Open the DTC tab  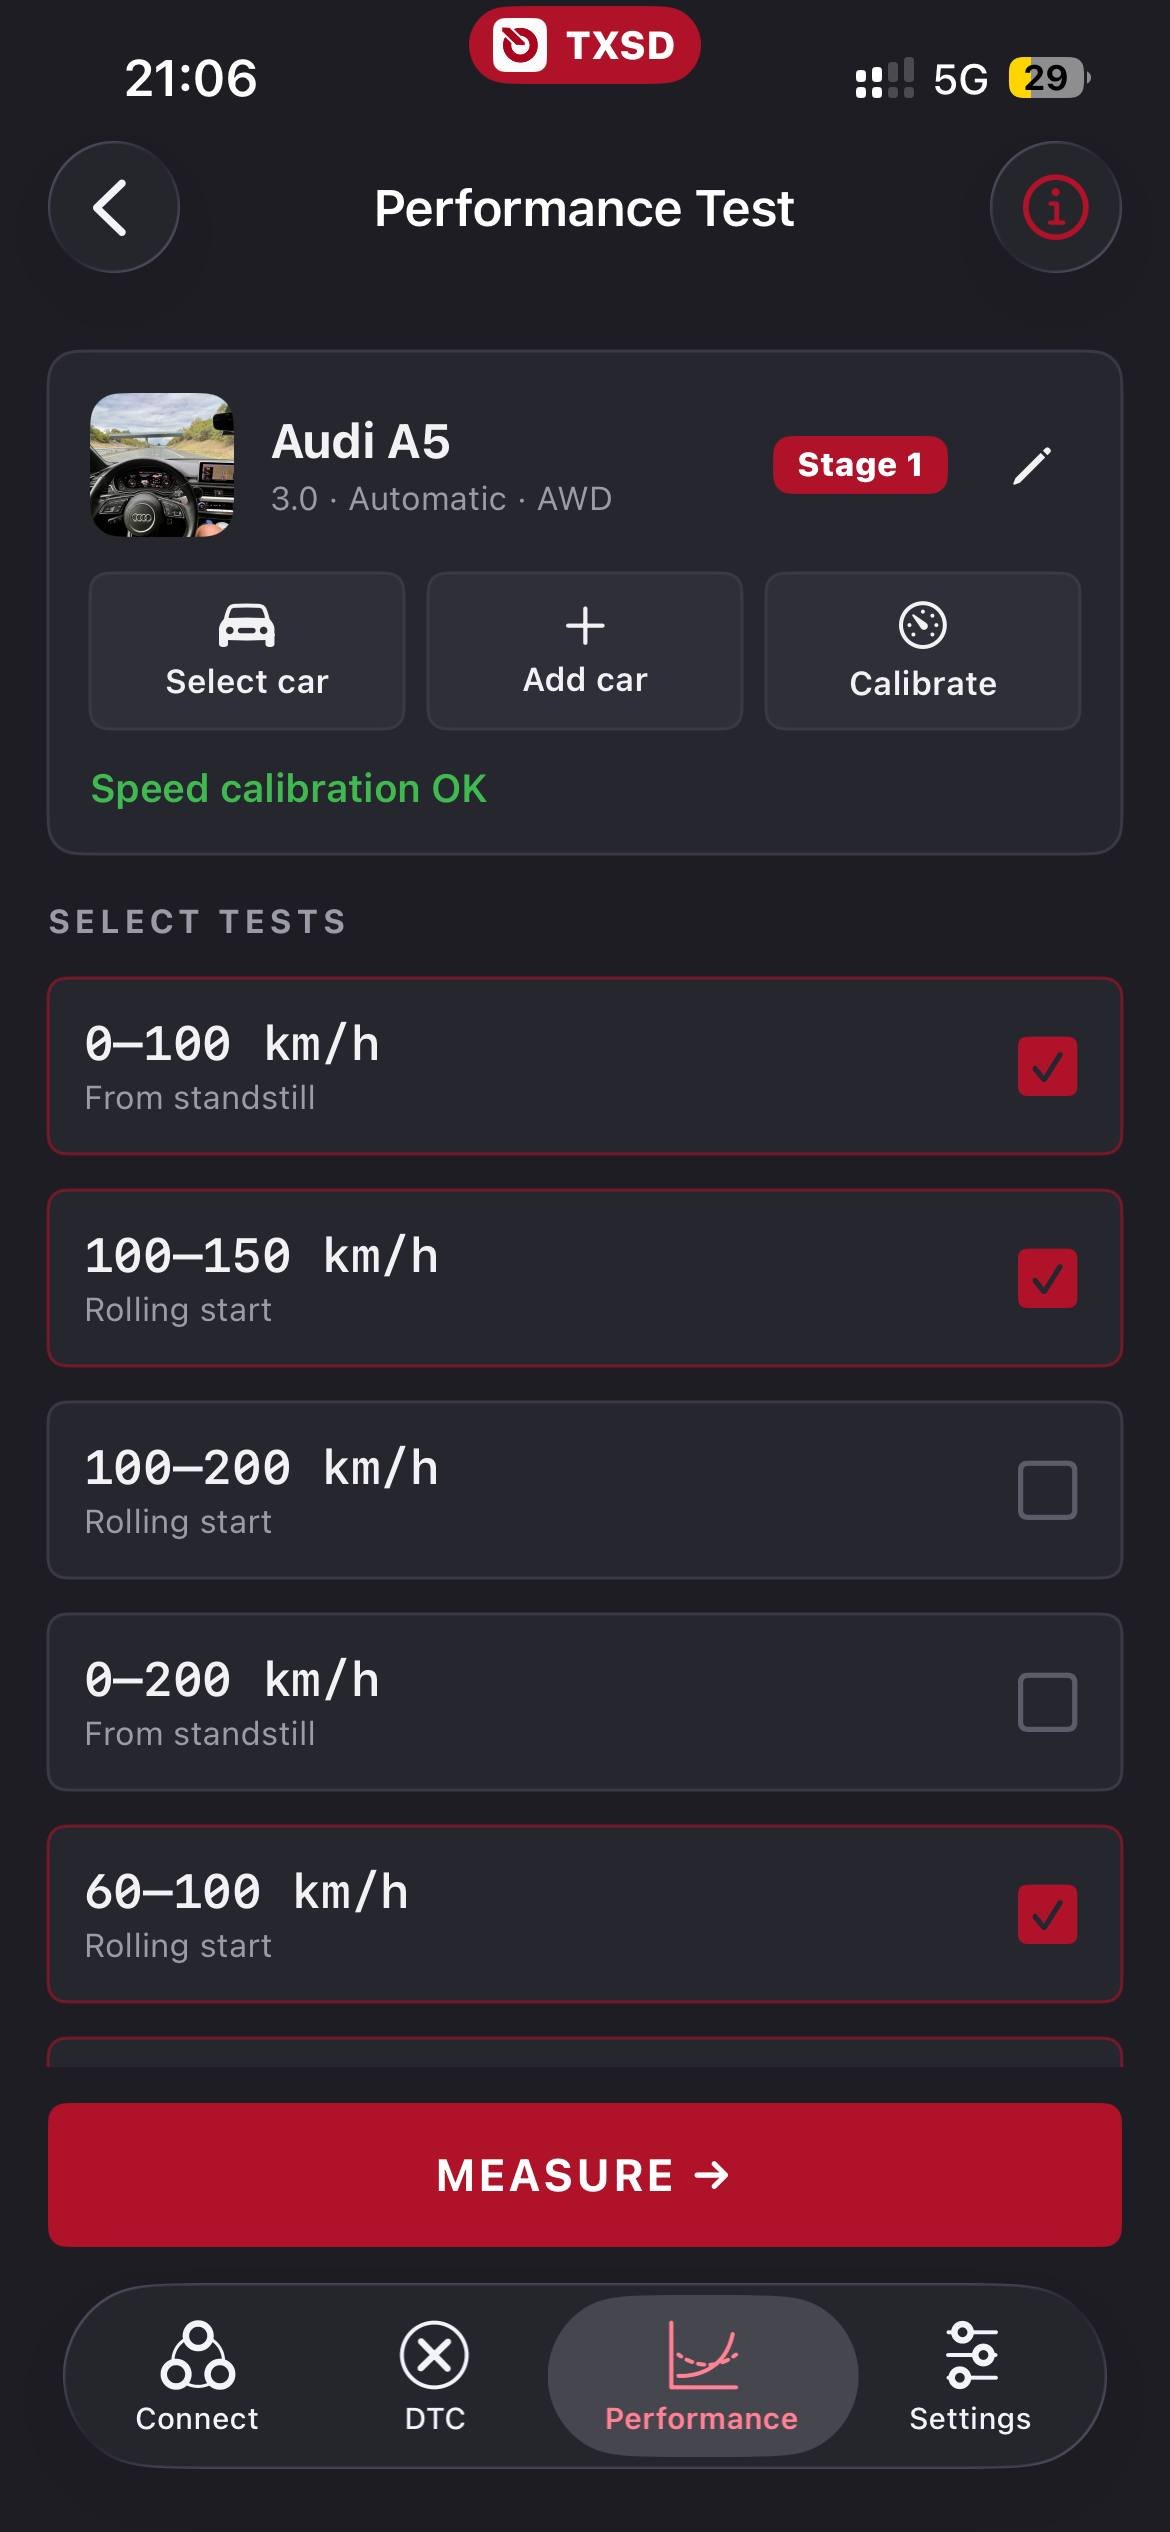(434, 2377)
